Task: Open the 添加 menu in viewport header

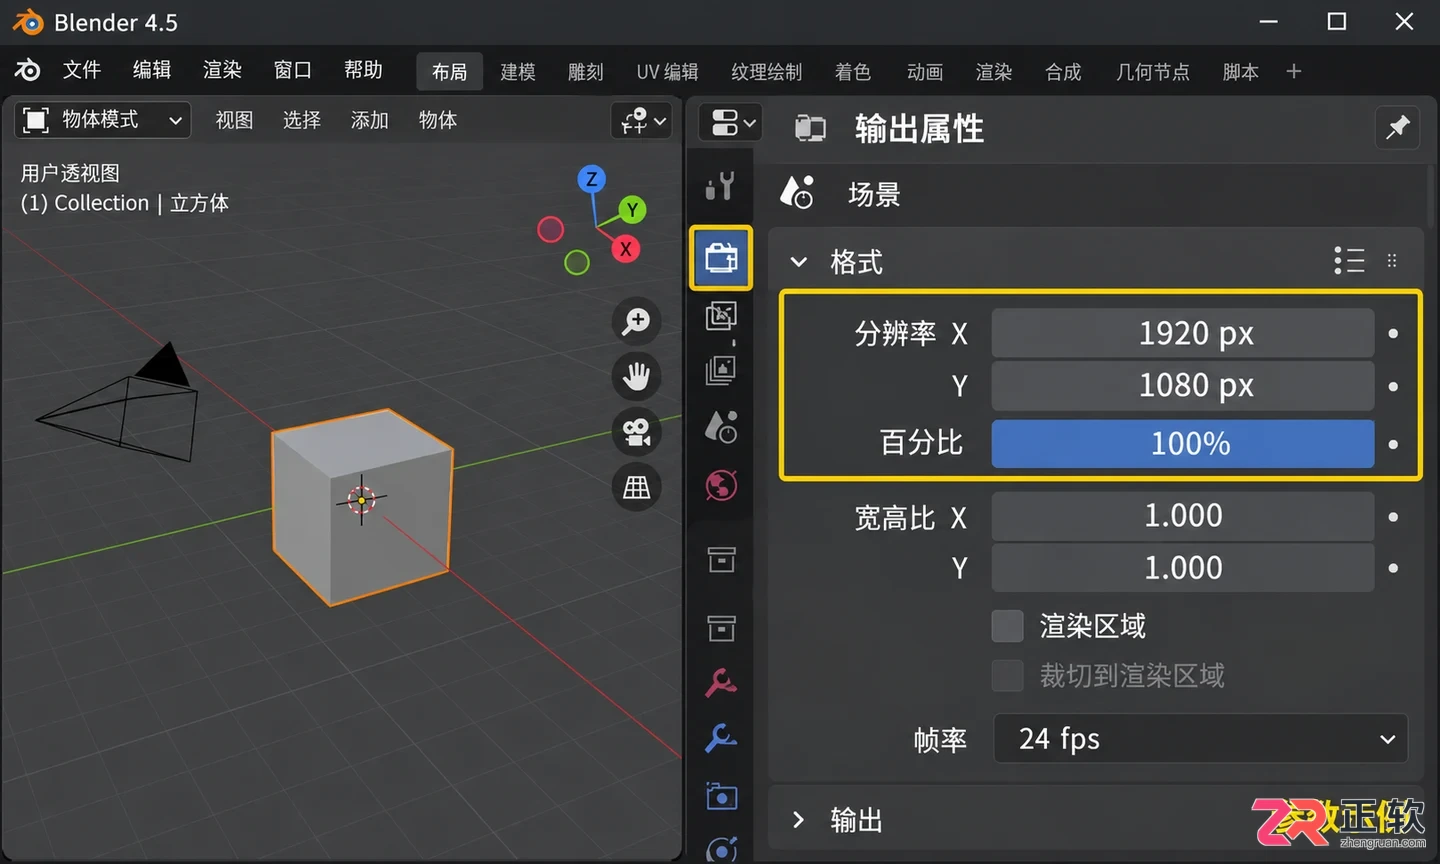Action: pyautogui.click(x=370, y=120)
